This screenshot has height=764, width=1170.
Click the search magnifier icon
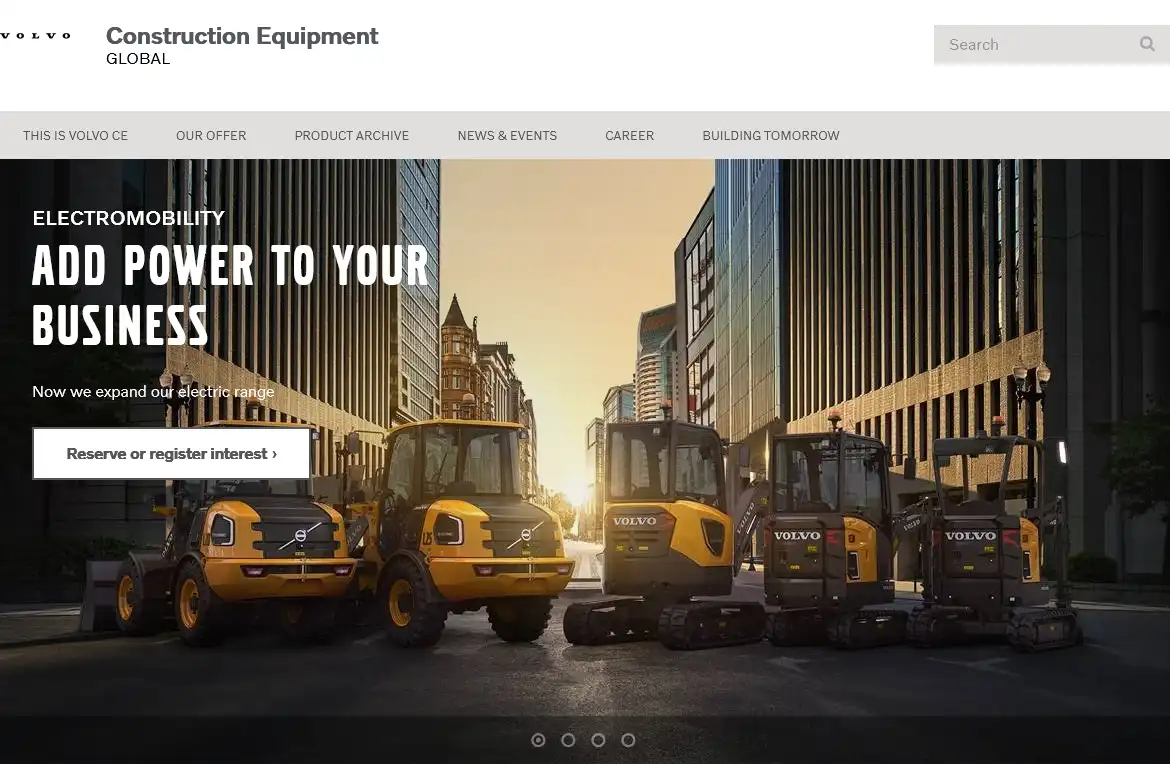[1147, 44]
